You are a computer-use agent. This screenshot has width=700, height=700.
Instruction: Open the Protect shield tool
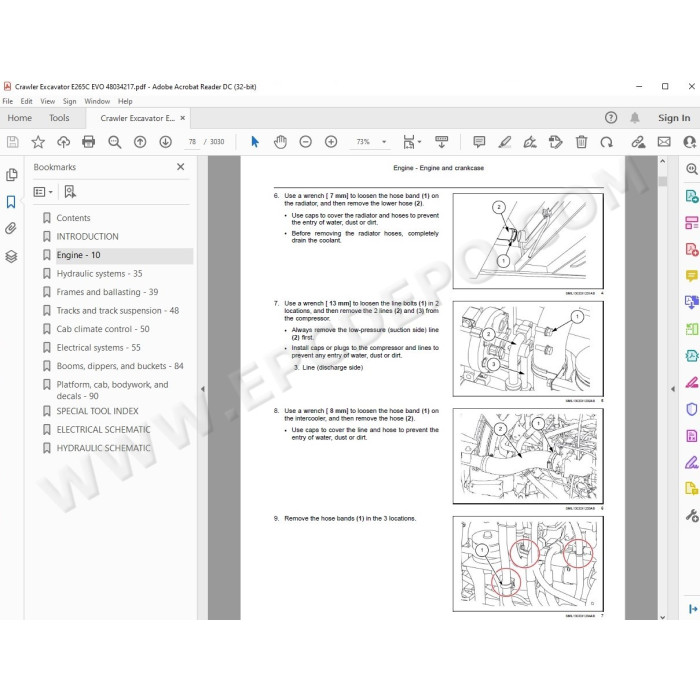click(x=692, y=409)
